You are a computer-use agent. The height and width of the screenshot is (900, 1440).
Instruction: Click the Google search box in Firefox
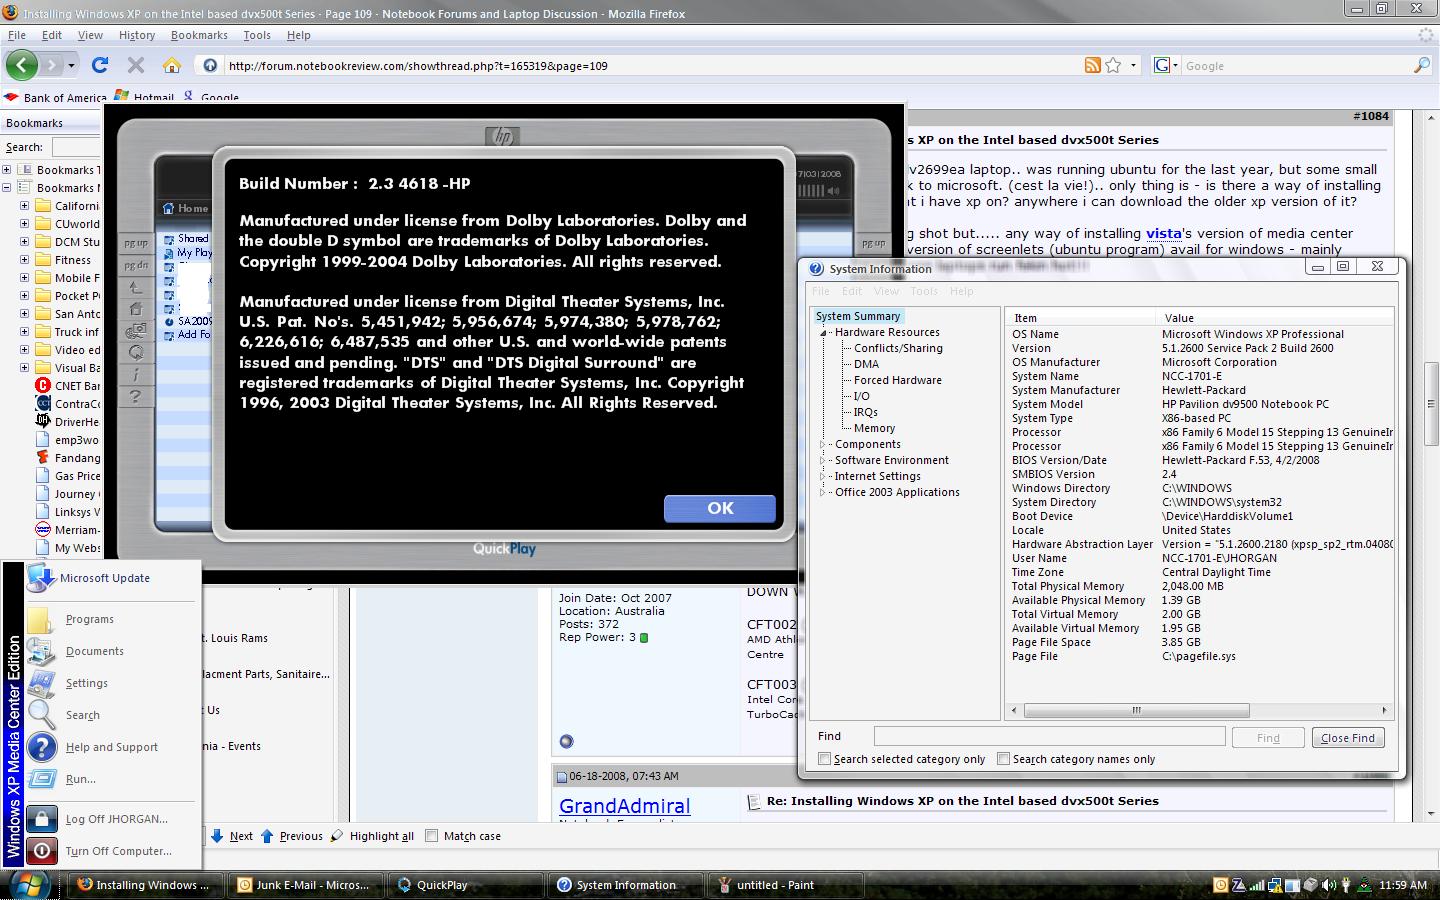coord(1296,65)
